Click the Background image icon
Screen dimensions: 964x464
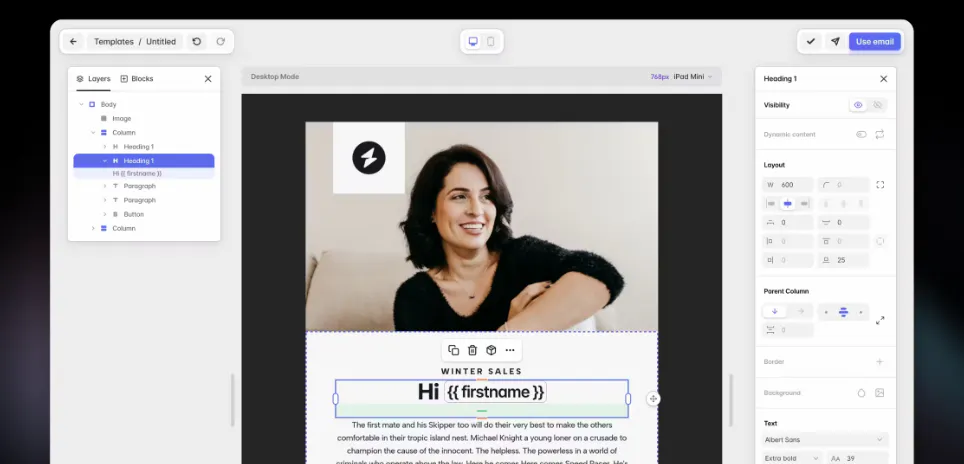[880, 393]
